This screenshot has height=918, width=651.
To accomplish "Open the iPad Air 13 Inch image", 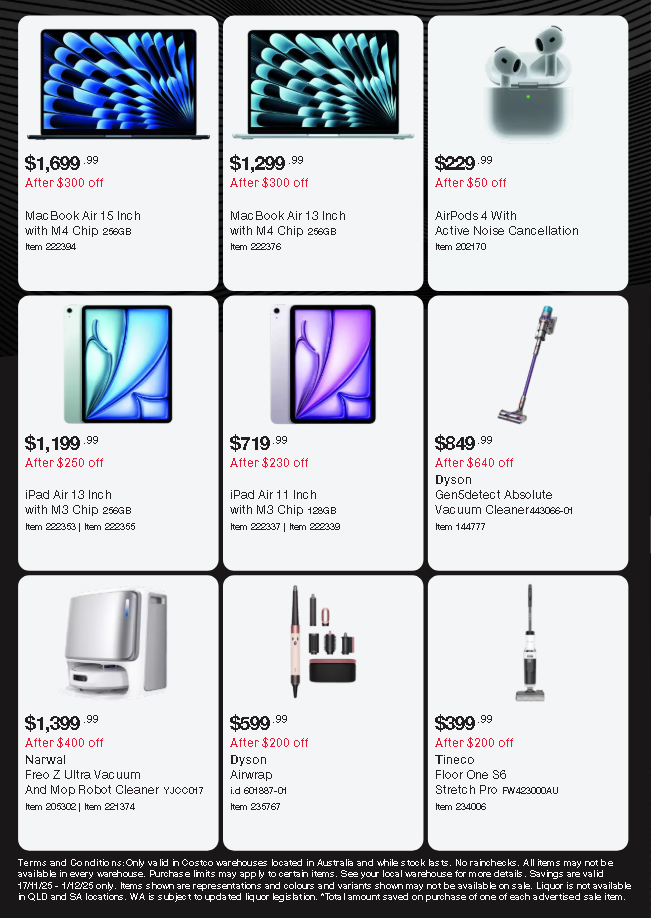I will 119,364.
